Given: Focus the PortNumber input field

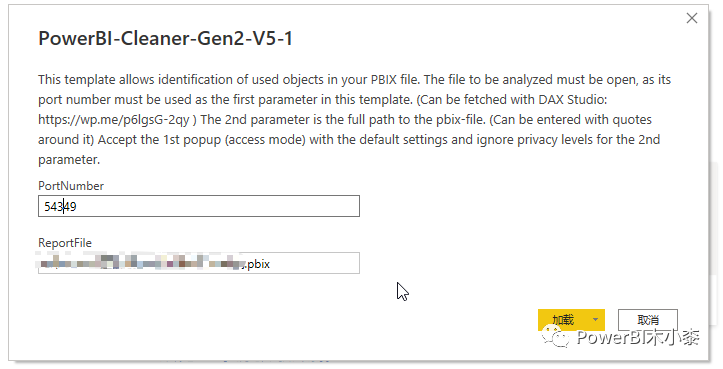Looking at the screenshot, I should click(x=199, y=206).
